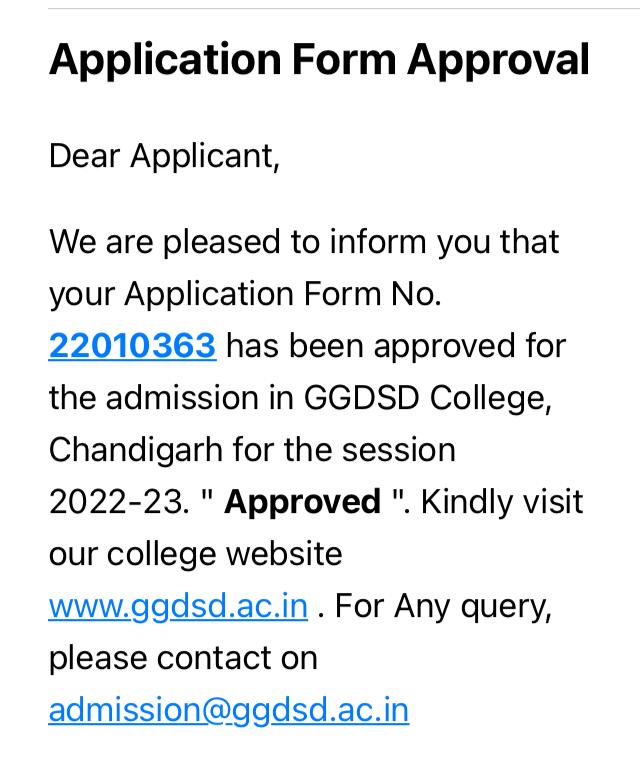This screenshot has height=766, width=640.
Task: Select the bold "Approved" status word
Action: [302, 502]
